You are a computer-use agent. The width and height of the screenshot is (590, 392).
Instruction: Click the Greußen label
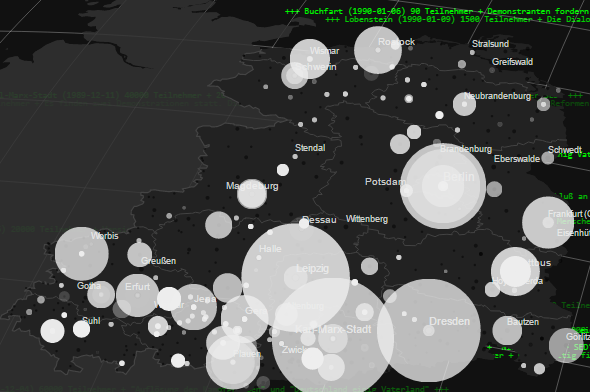[x=158, y=261]
